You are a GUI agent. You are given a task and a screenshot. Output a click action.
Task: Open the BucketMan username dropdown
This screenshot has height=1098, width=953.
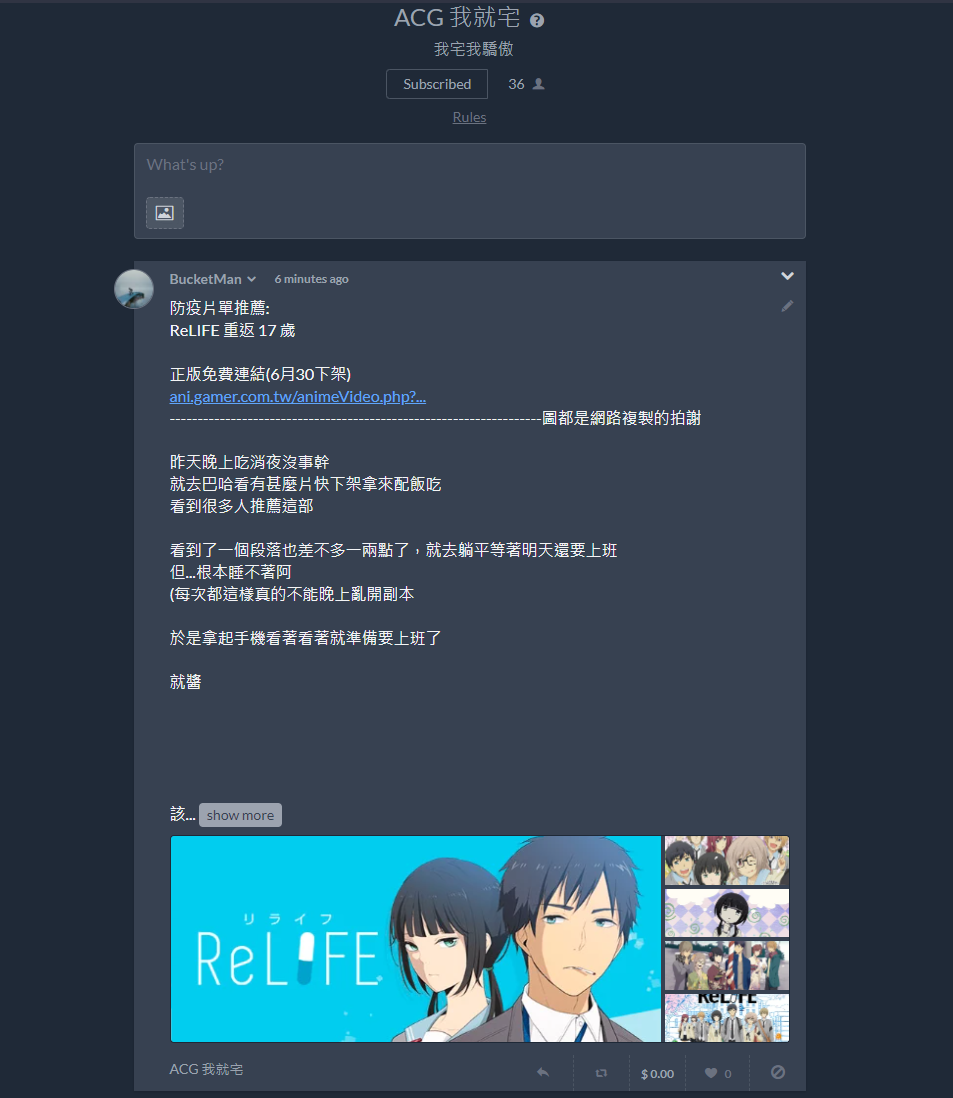pyautogui.click(x=213, y=279)
